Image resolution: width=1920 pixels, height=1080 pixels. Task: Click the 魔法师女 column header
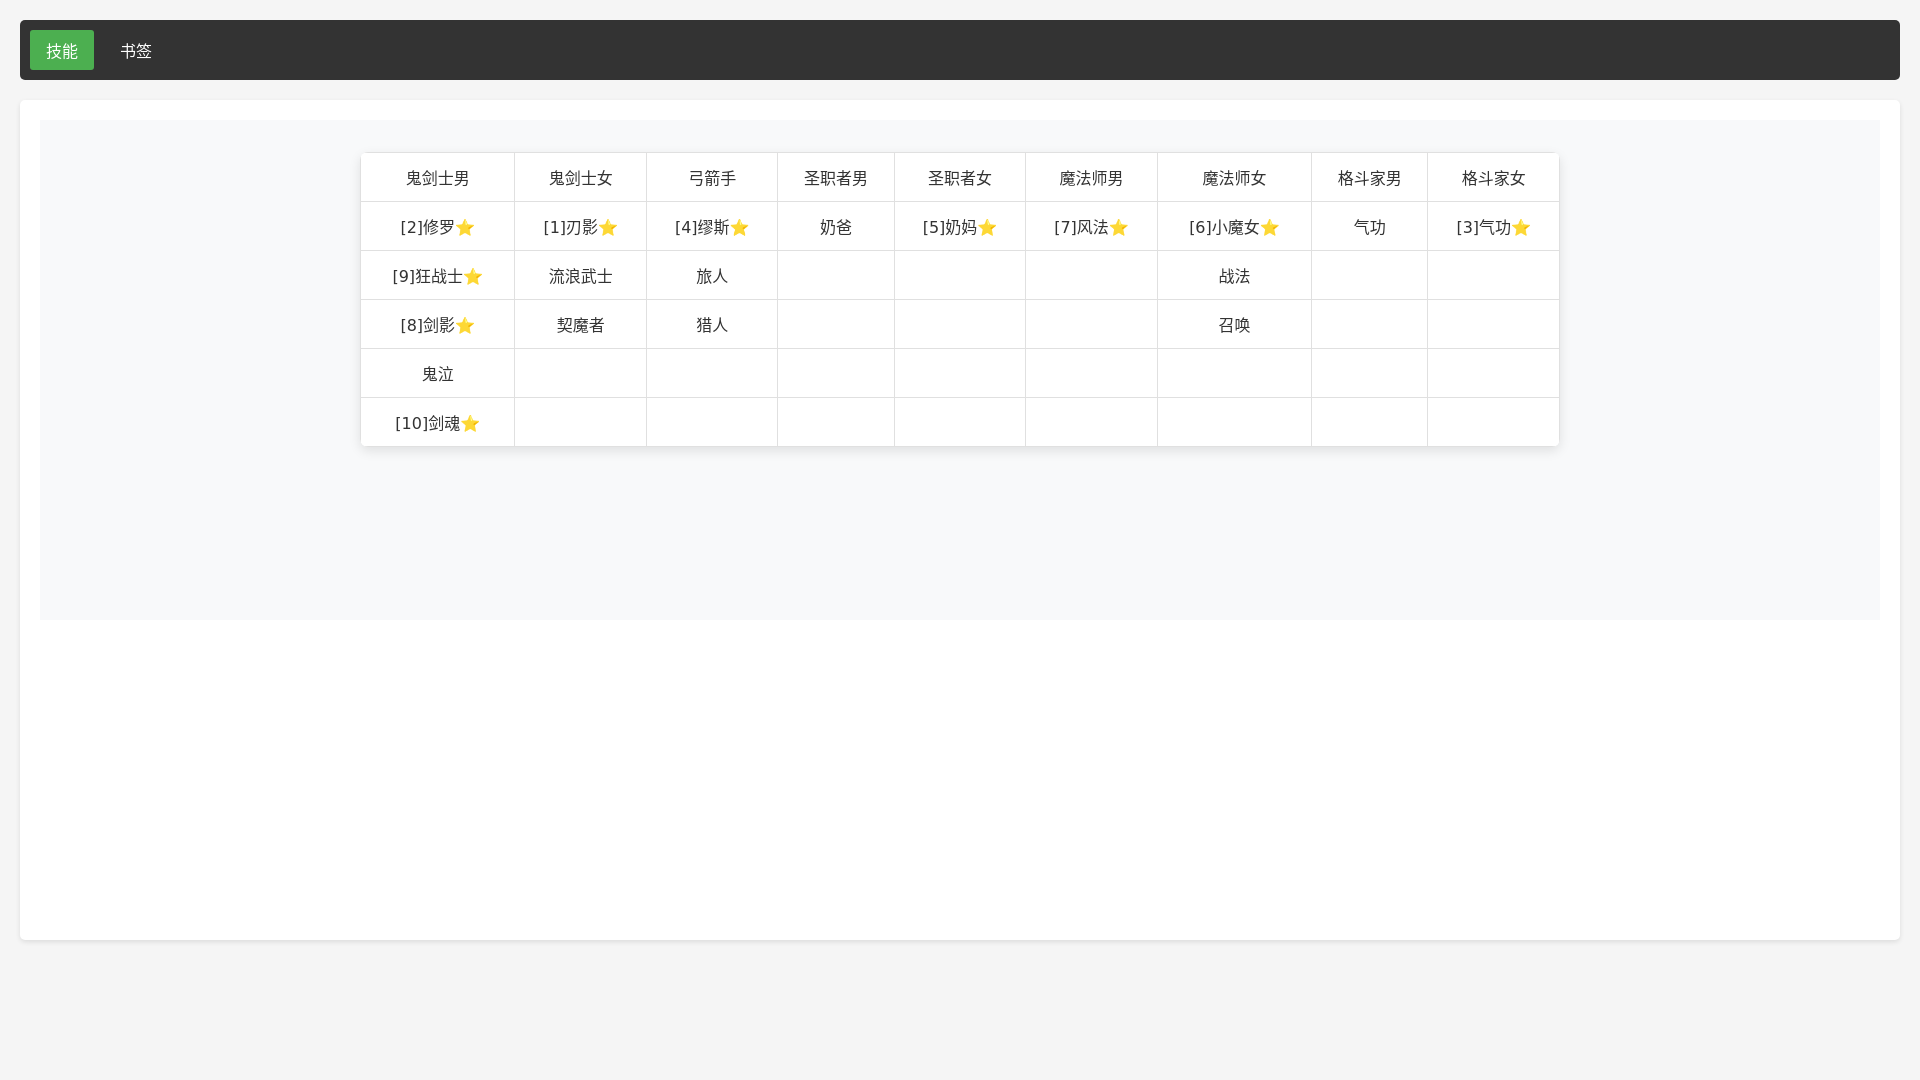(1234, 178)
